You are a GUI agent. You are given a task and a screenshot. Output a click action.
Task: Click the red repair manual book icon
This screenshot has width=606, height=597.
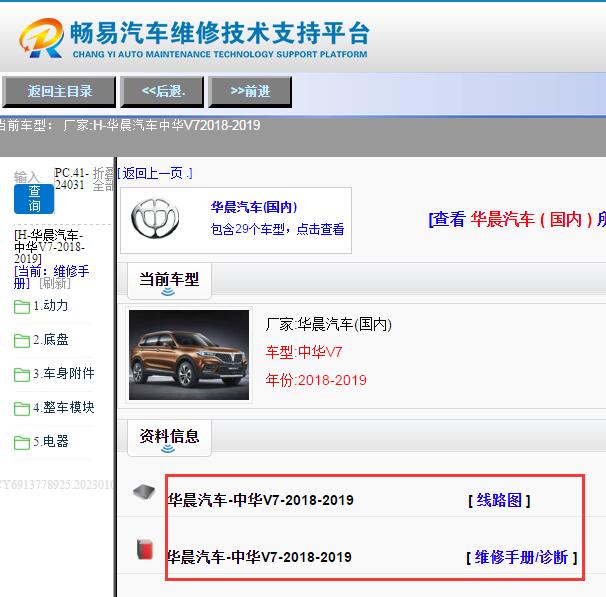(x=145, y=549)
